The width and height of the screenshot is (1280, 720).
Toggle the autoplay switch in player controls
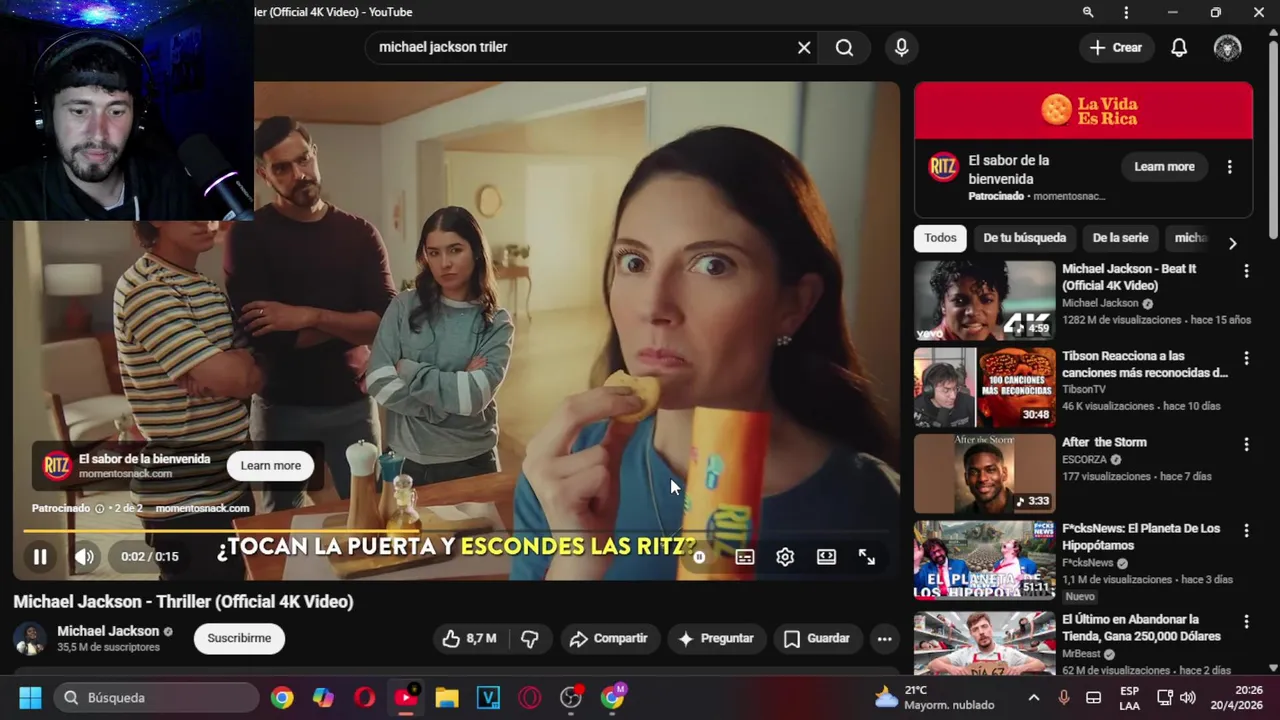(x=699, y=557)
